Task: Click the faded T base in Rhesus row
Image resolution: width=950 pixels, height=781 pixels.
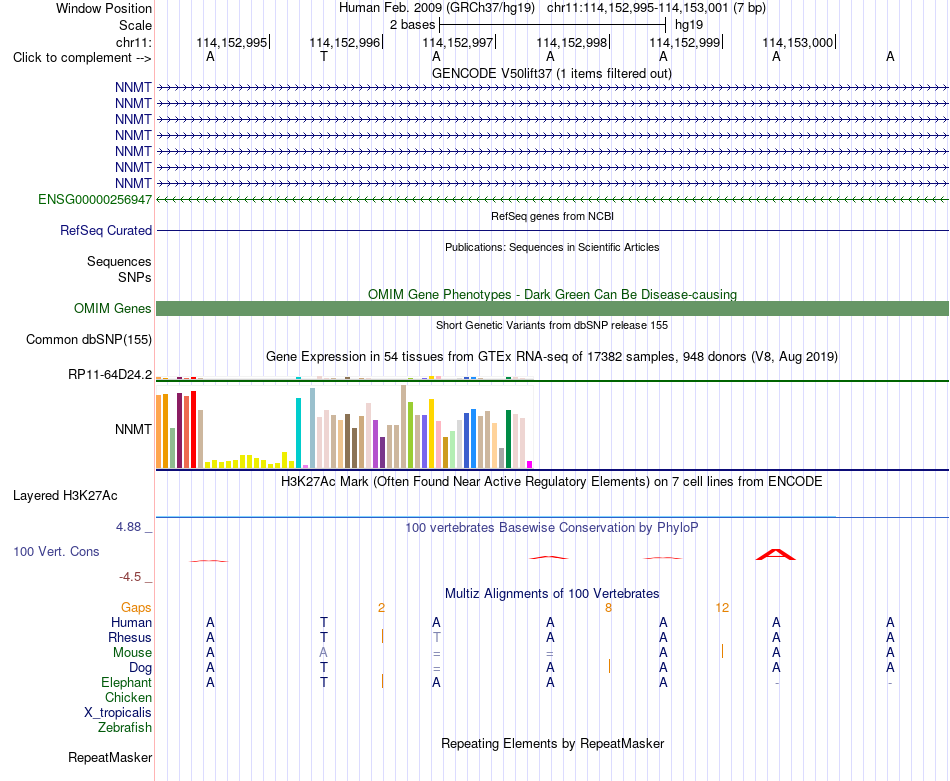Action: pos(436,637)
